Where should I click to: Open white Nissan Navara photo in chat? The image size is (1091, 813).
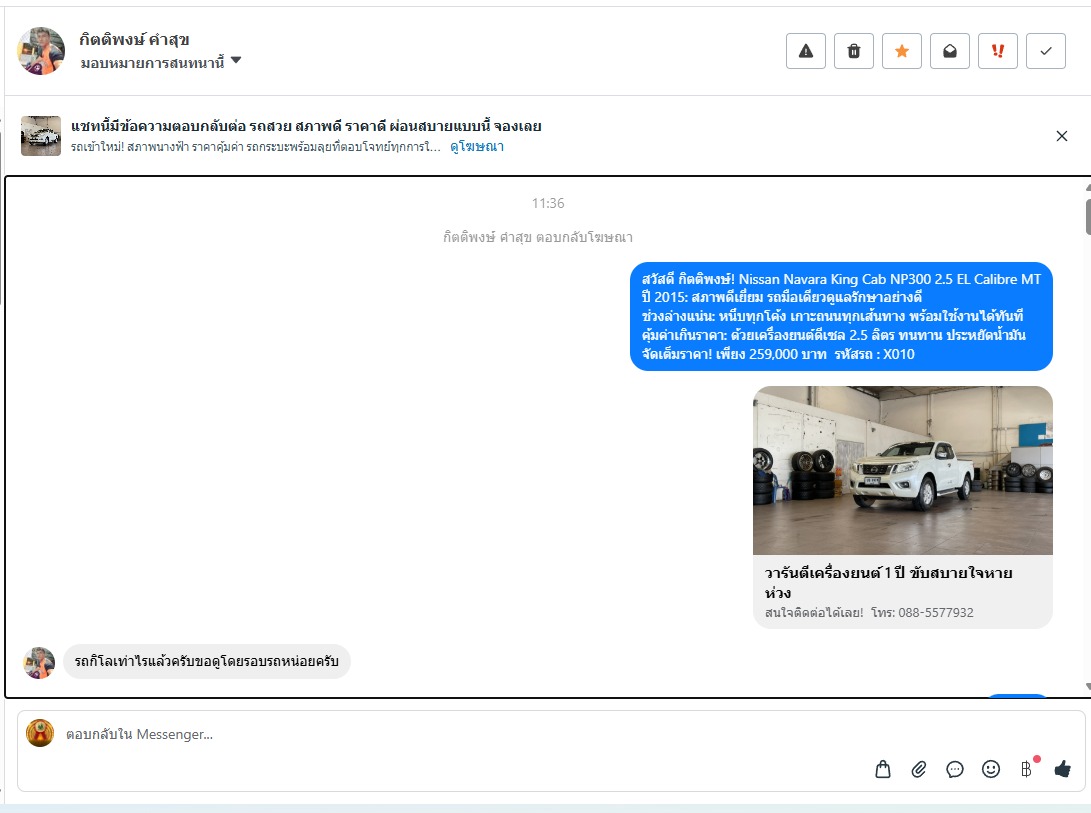902,471
